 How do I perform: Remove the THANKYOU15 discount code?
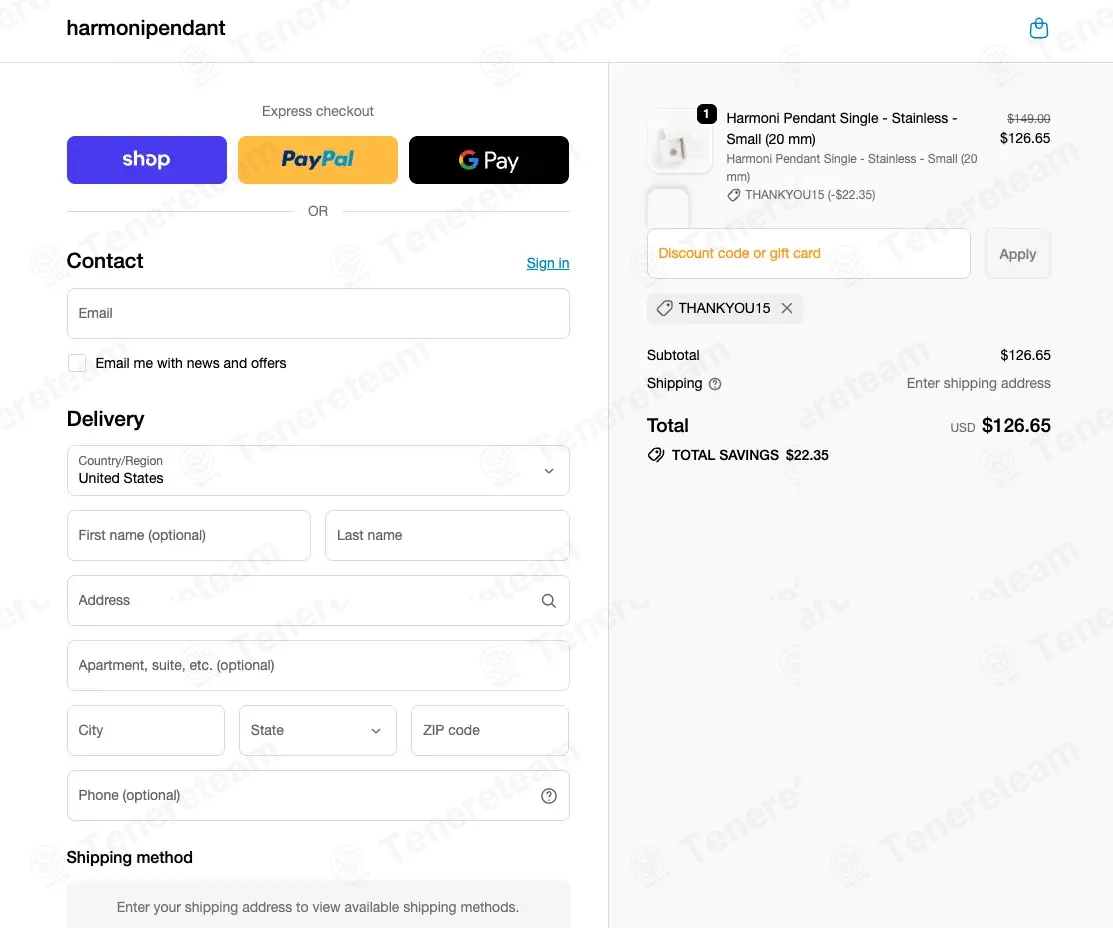click(787, 308)
